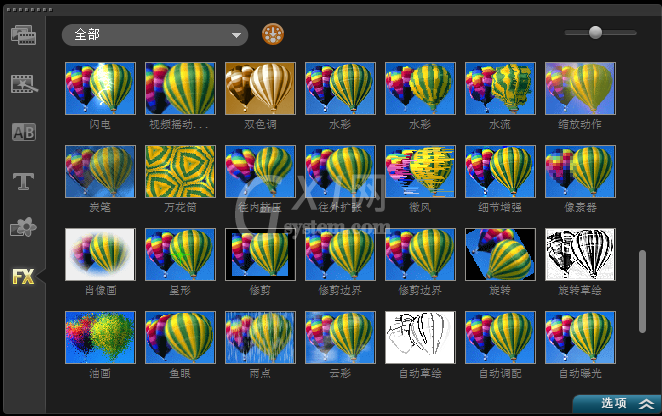Select the 修剪 crop filter thumbnail
Viewport: 662px width, 416px height.
pos(260,254)
